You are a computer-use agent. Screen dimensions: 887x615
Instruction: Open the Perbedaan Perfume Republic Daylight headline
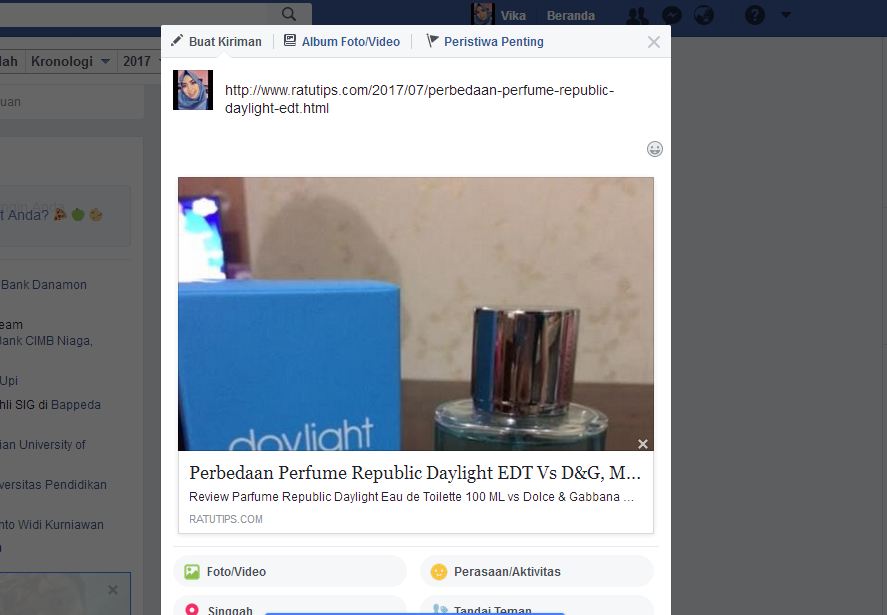[415, 472]
